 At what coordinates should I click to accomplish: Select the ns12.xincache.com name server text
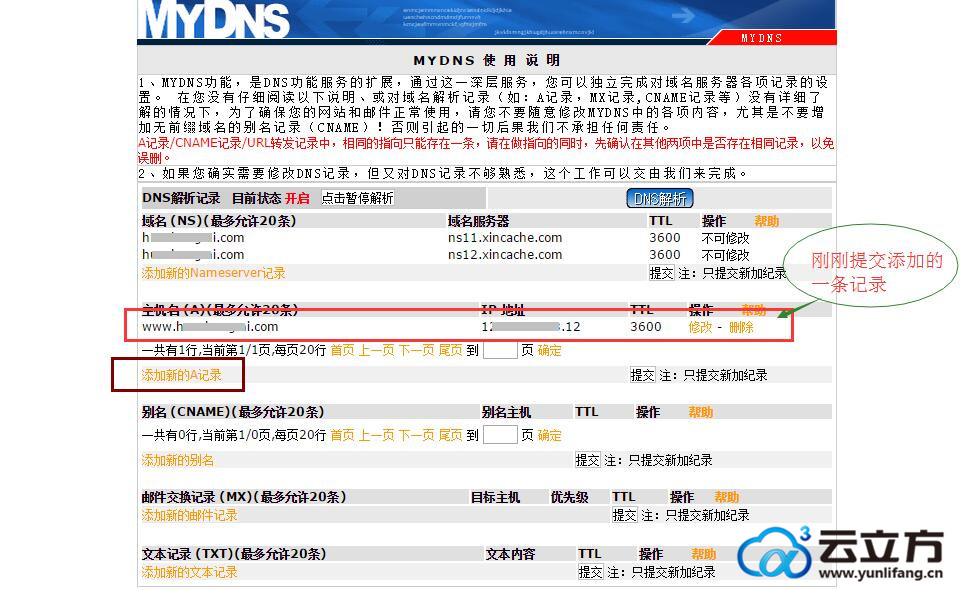[x=504, y=255]
